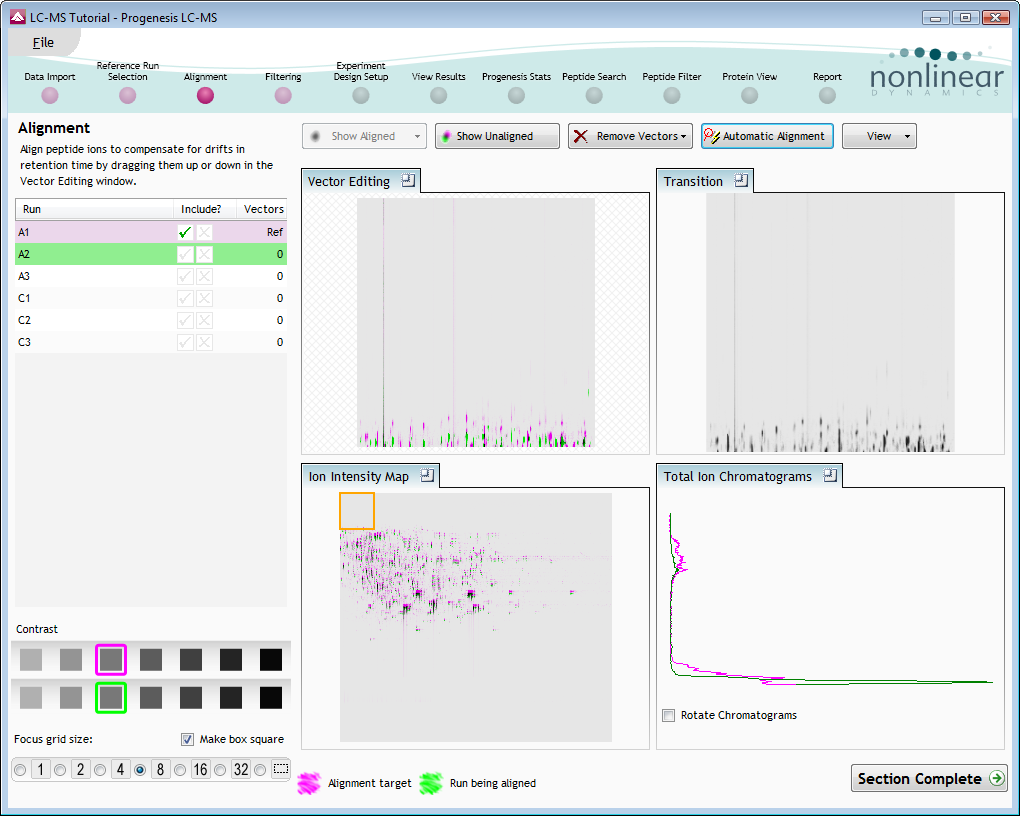Select focus grid size 32
The width and height of the screenshot is (1020, 816).
click(220, 770)
